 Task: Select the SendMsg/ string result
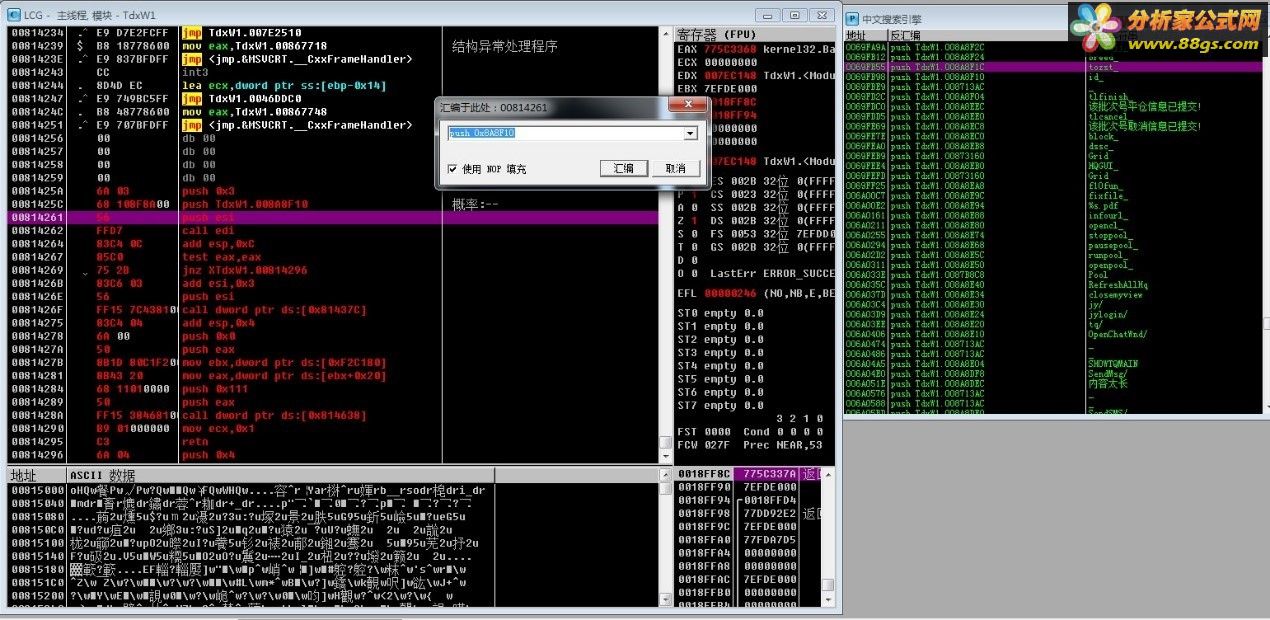[1108, 373]
